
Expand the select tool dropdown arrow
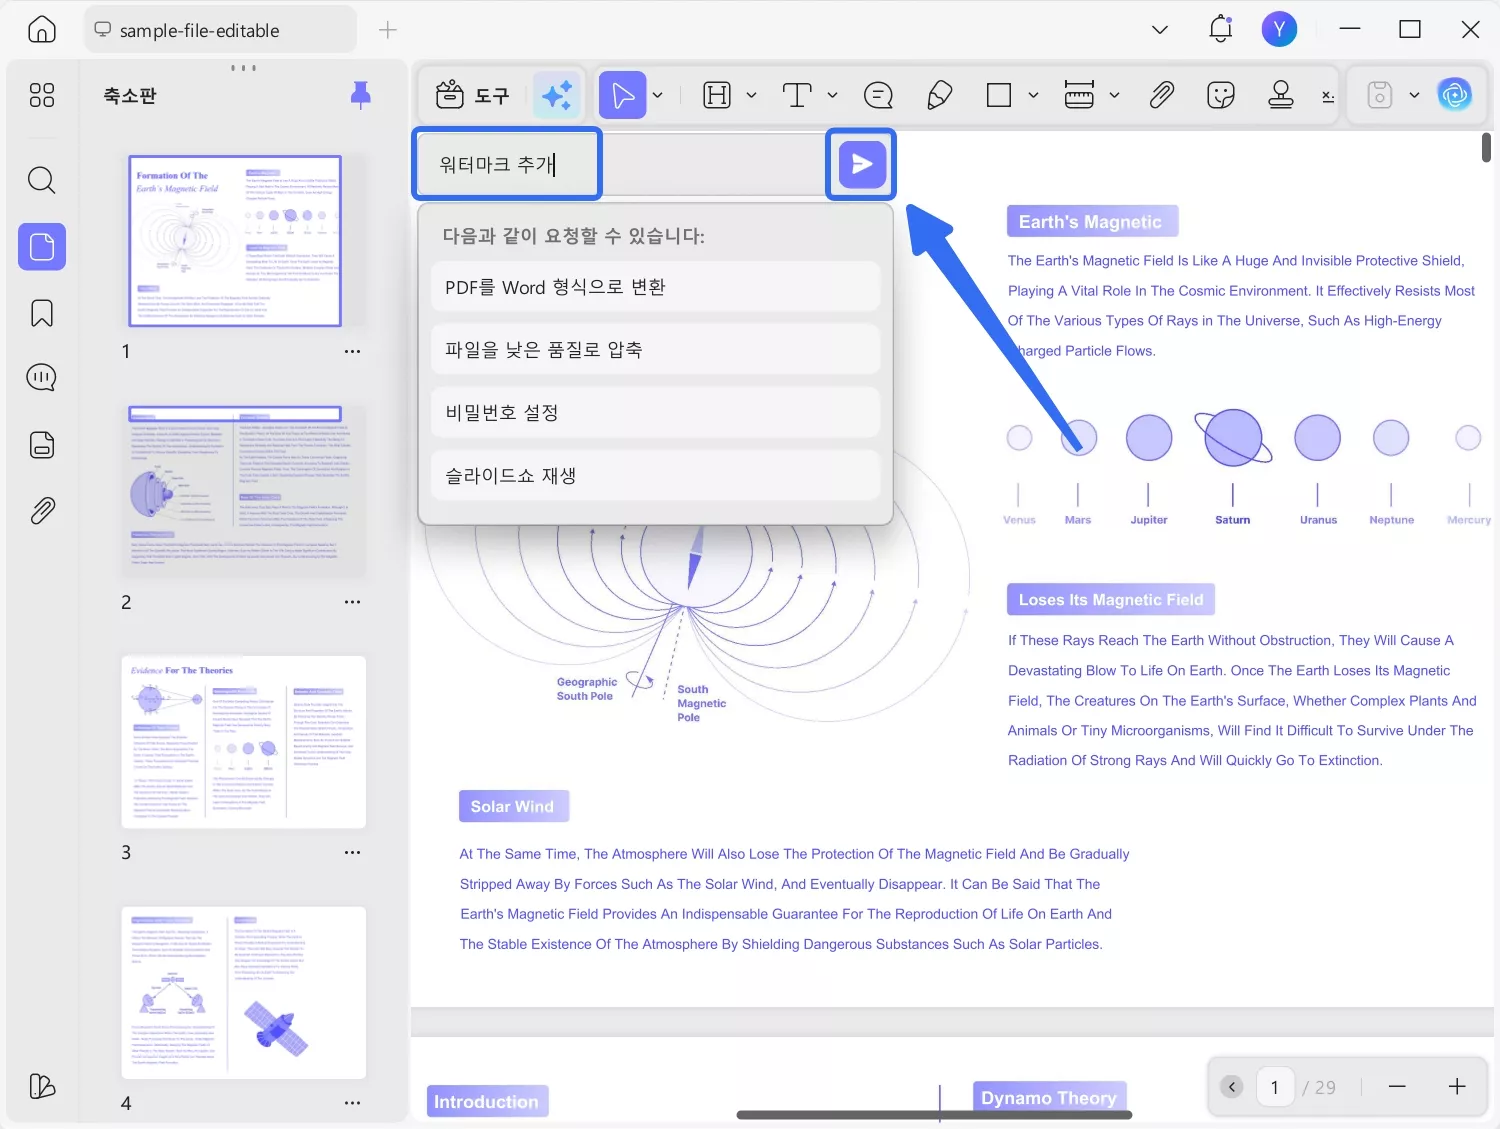pyautogui.click(x=658, y=95)
